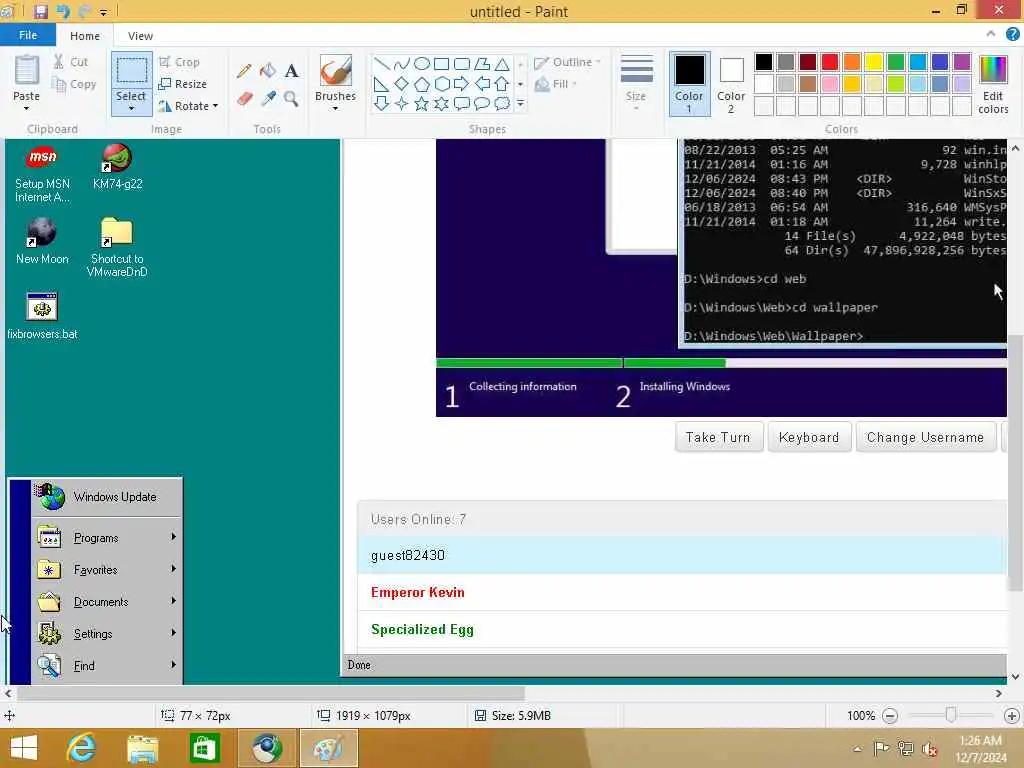Click the Take Turn button
Screen dimensions: 1024x768
[x=718, y=437]
